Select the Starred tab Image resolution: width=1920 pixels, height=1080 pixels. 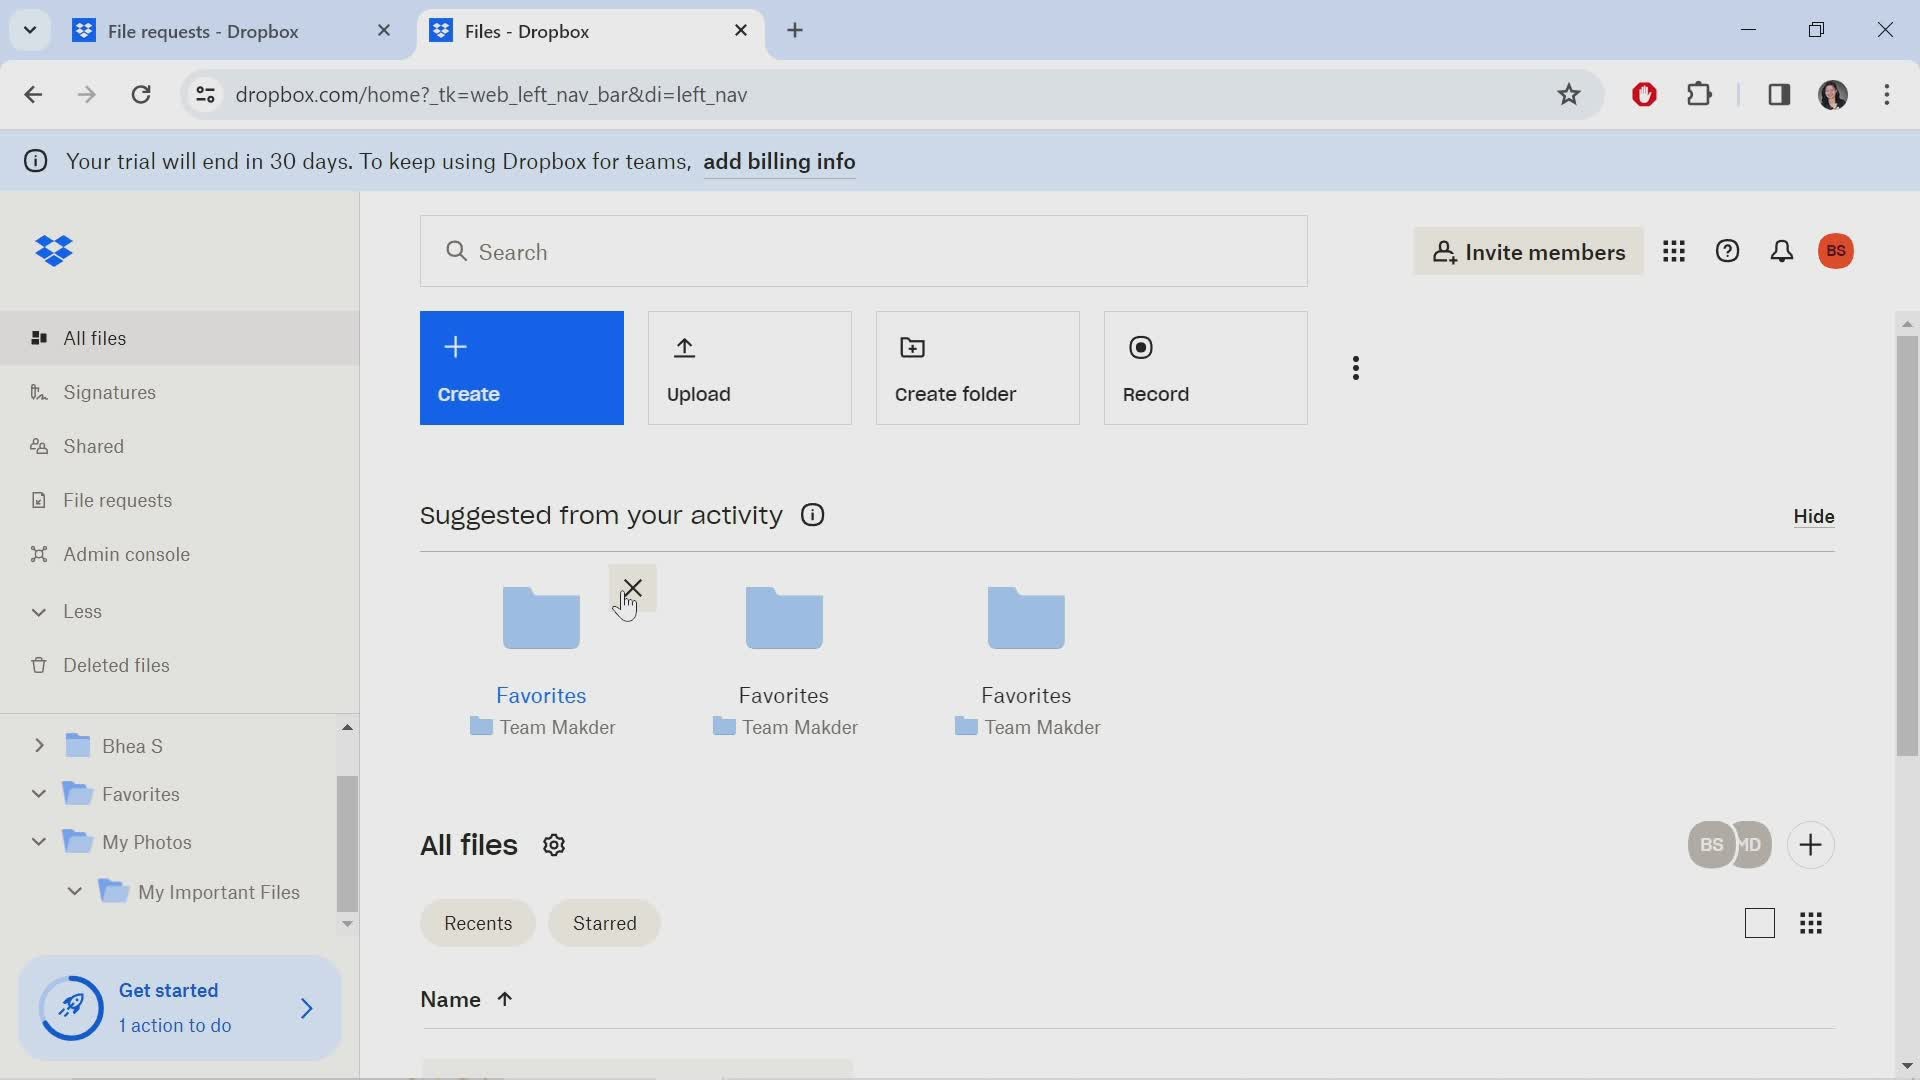point(604,923)
